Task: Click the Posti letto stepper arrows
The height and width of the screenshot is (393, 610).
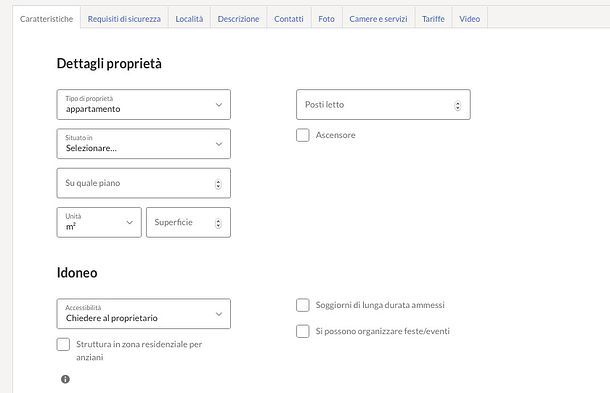Action: [x=458, y=105]
